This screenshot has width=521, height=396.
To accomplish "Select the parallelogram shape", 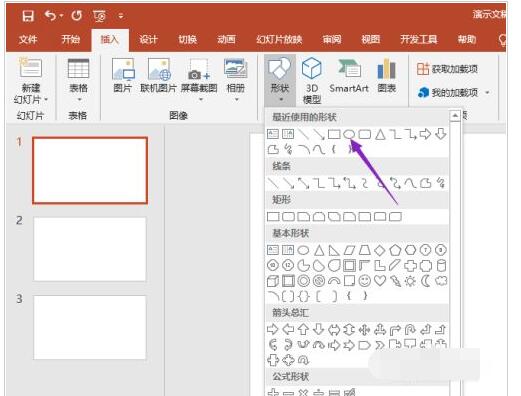I will pos(349,250).
